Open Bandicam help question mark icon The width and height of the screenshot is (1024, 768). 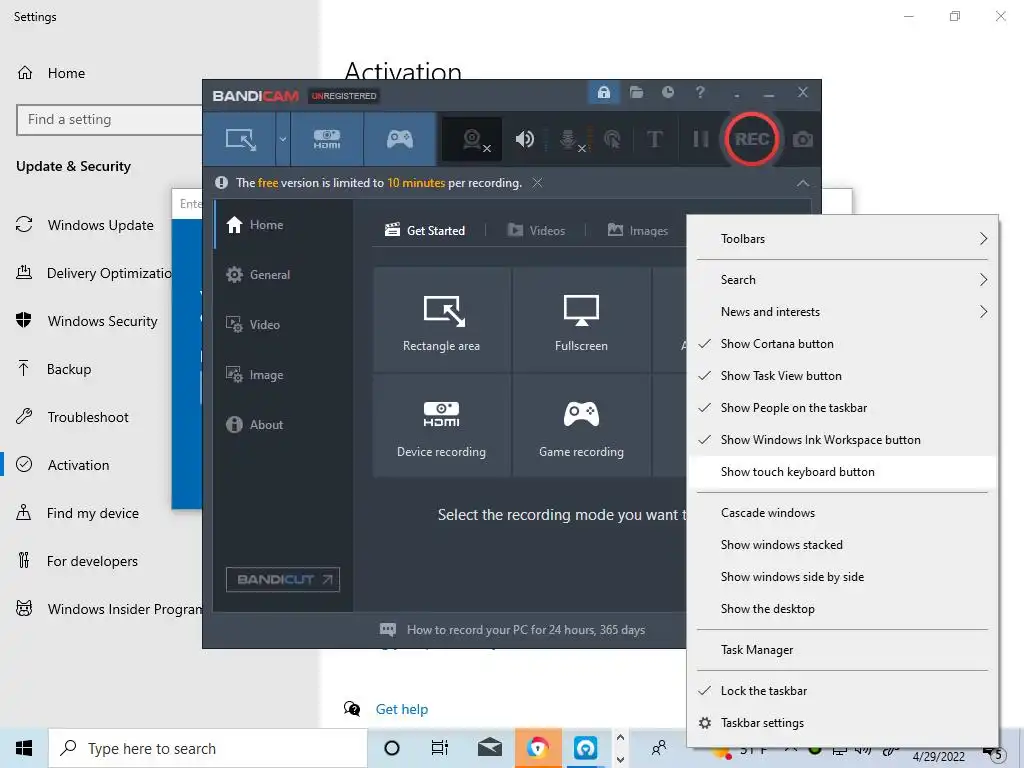700,92
